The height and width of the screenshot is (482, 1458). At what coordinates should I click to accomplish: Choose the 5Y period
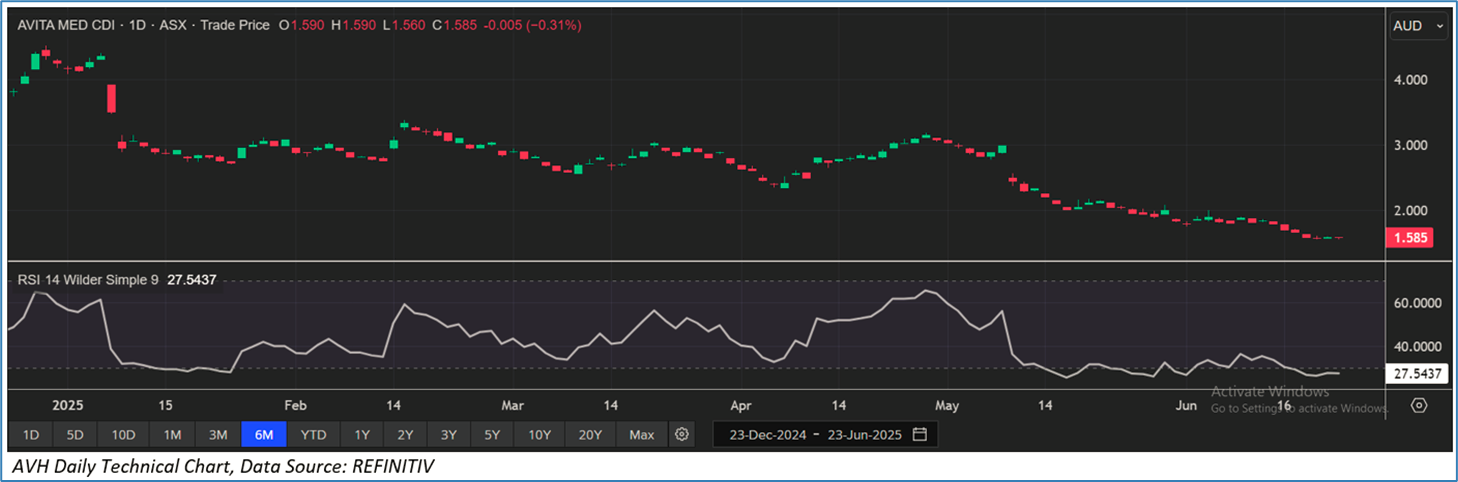pyautogui.click(x=493, y=435)
